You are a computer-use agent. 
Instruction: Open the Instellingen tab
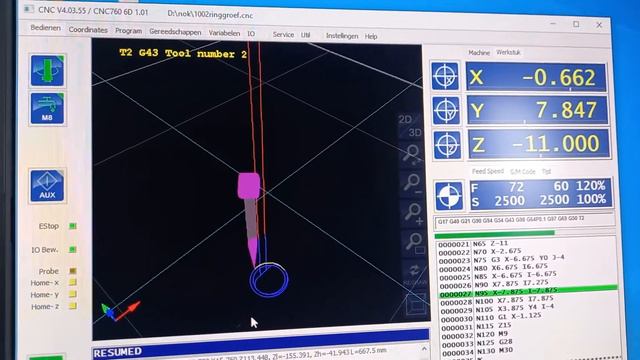coord(342,36)
